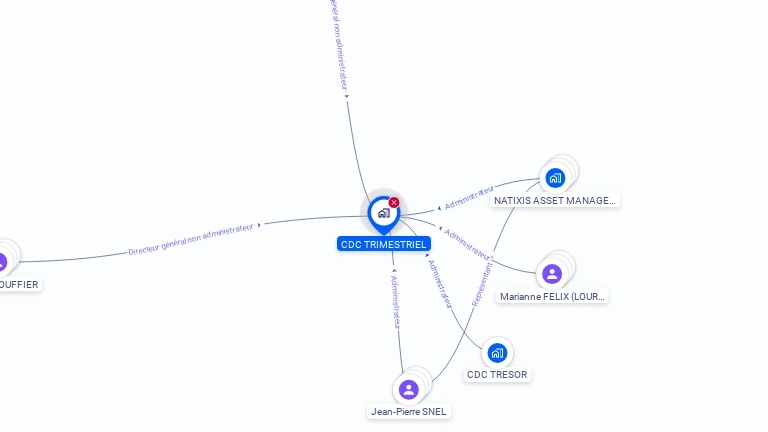This screenshot has height=432, width=768.
Task: Click the vertical edge label at top
Action: tap(339, 45)
